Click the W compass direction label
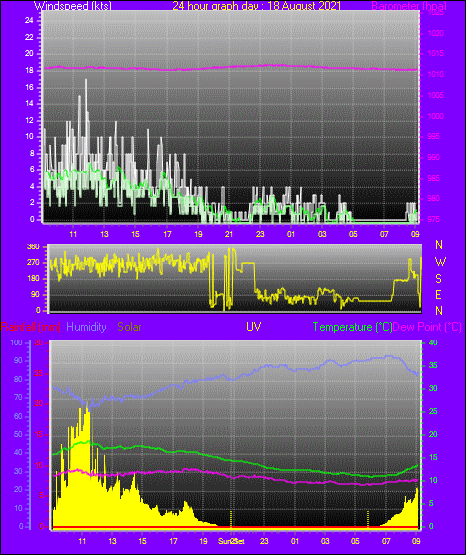This screenshot has height=555, width=466. pyautogui.click(x=440, y=262)
